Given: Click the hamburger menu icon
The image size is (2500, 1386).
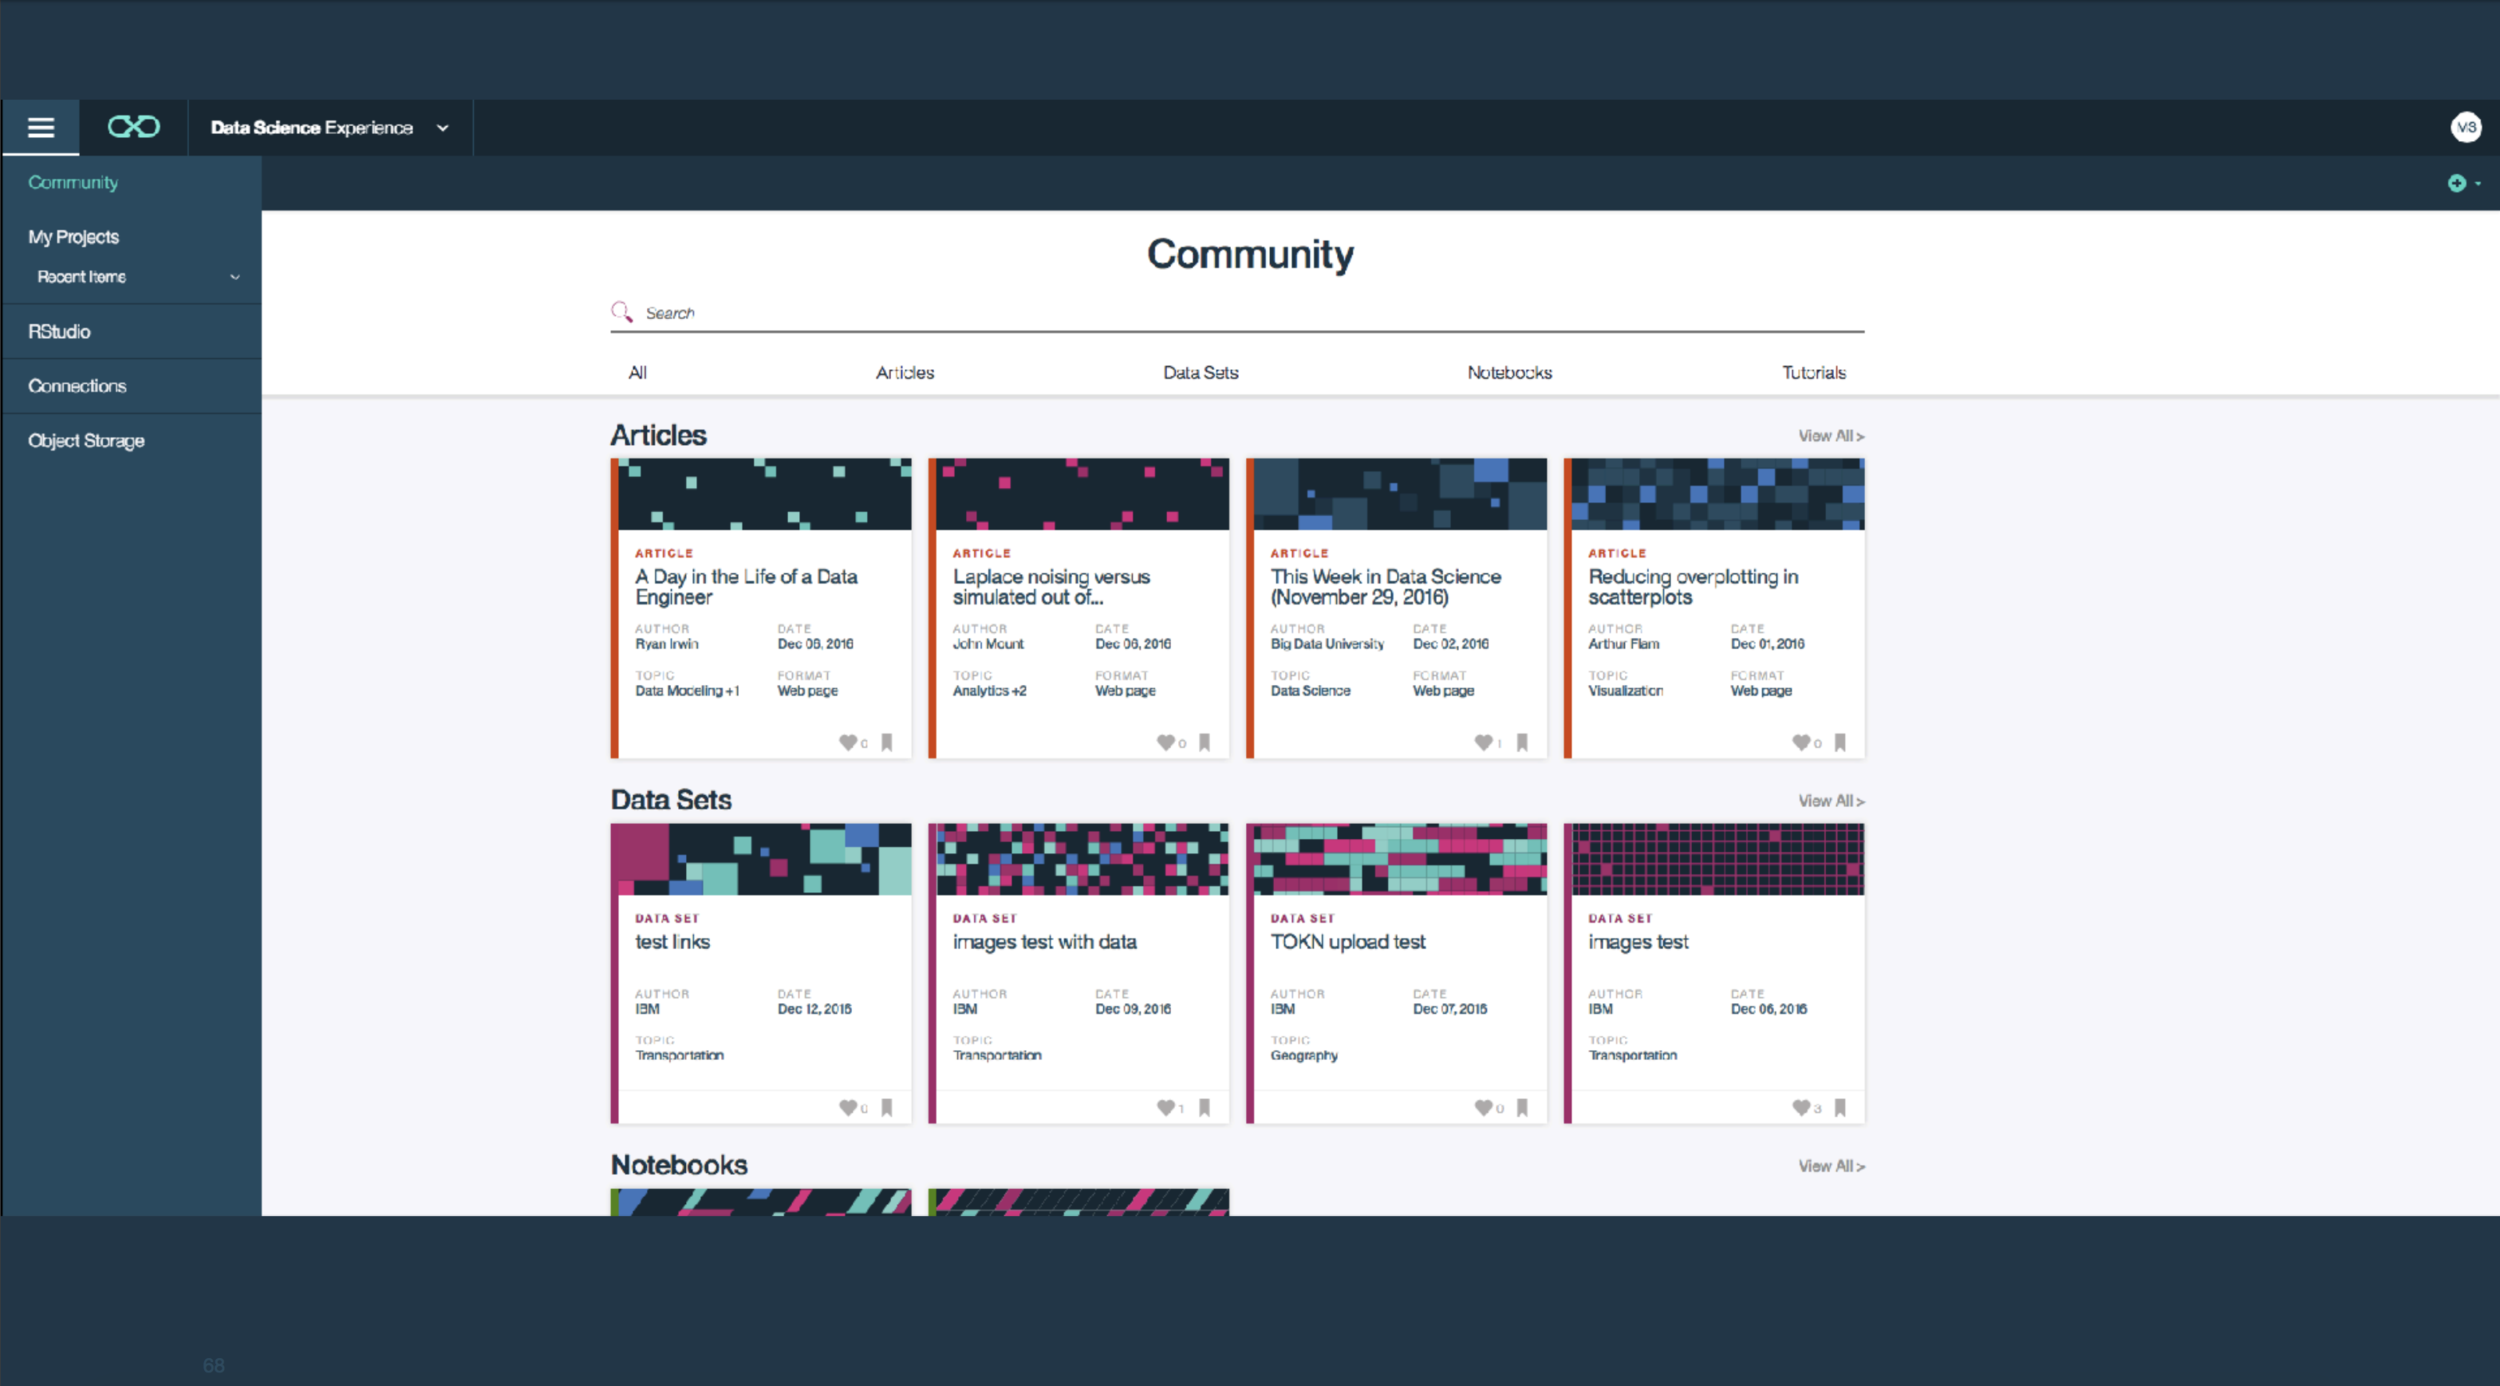Looking at the screenshot, I should click(41, 127).
